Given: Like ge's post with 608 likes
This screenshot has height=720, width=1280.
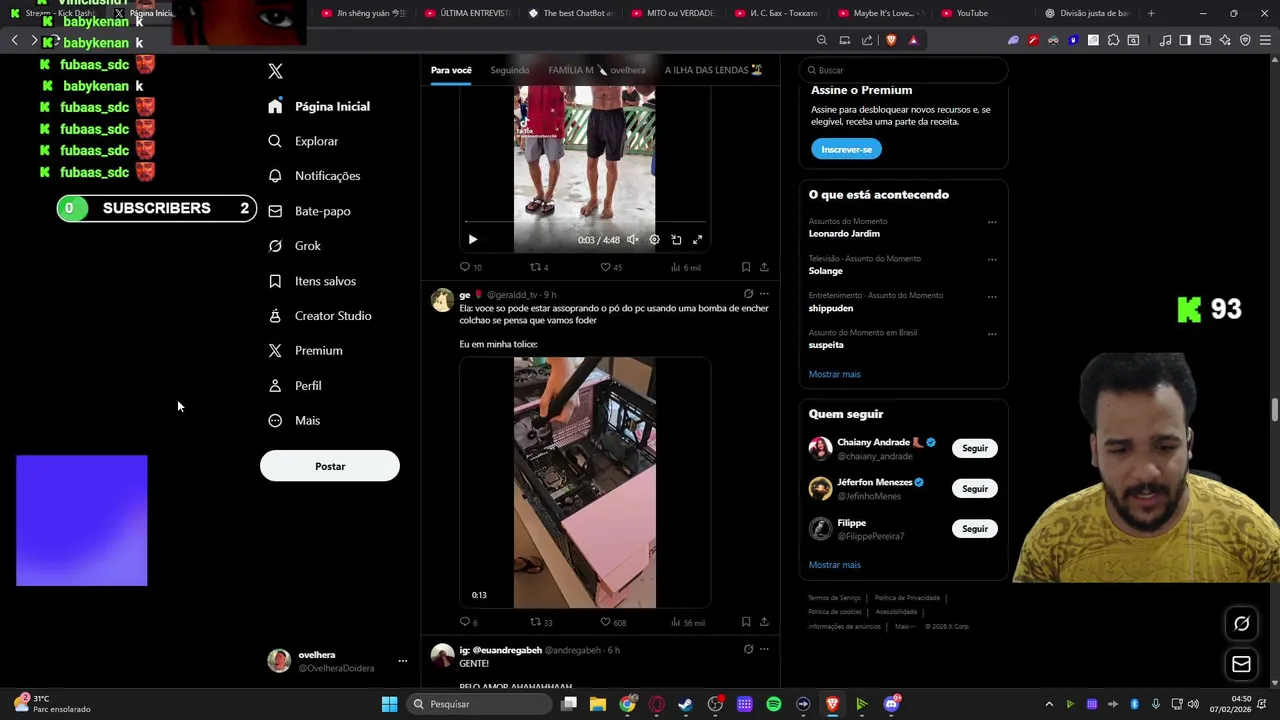Looking at the screenshot, I should click(x=612, y=622).
